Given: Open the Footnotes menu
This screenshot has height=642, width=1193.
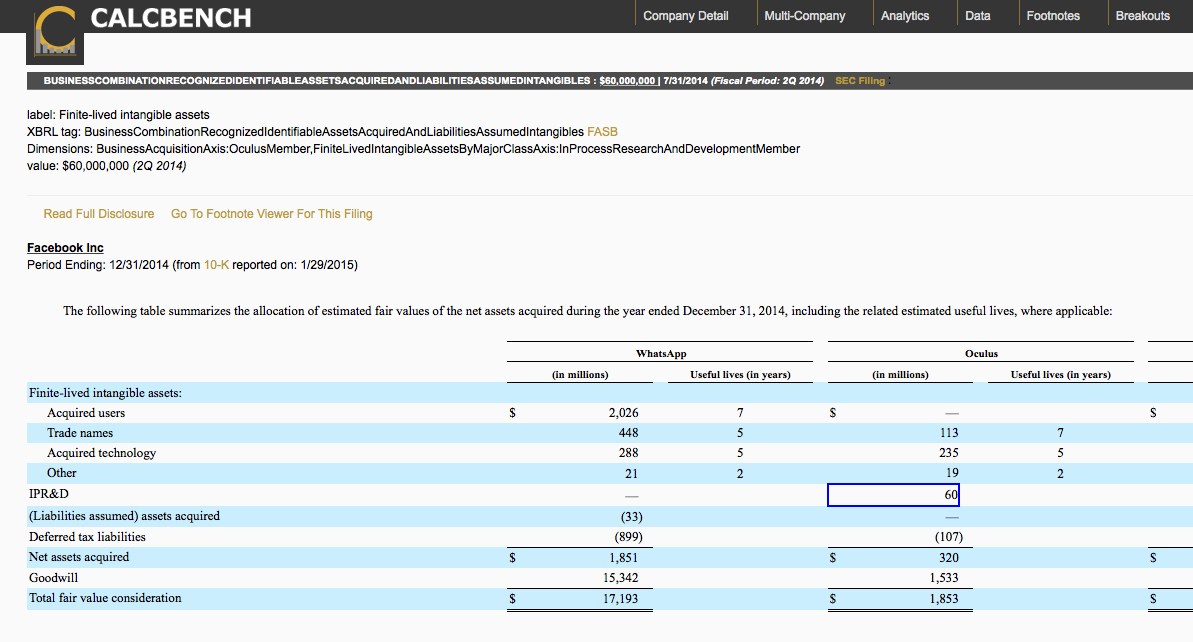Looking at the screenshot, I should click(1052, 16).
